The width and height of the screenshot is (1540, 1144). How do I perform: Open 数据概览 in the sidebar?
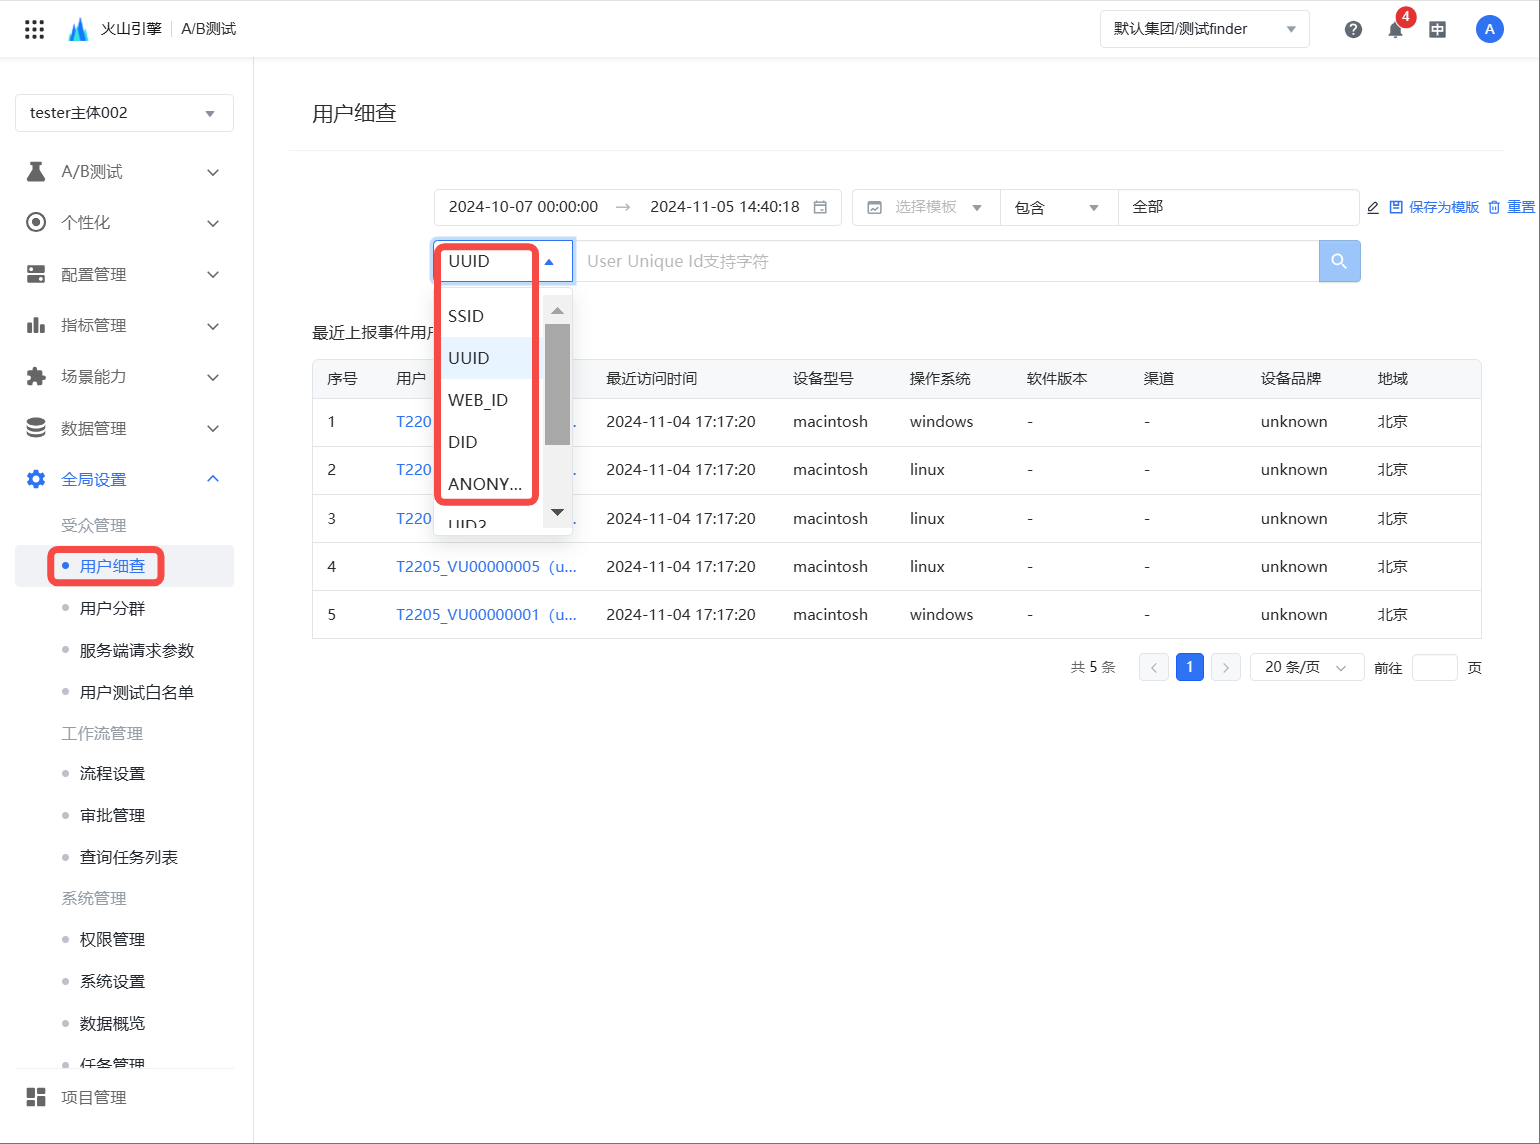(112, 1023)
